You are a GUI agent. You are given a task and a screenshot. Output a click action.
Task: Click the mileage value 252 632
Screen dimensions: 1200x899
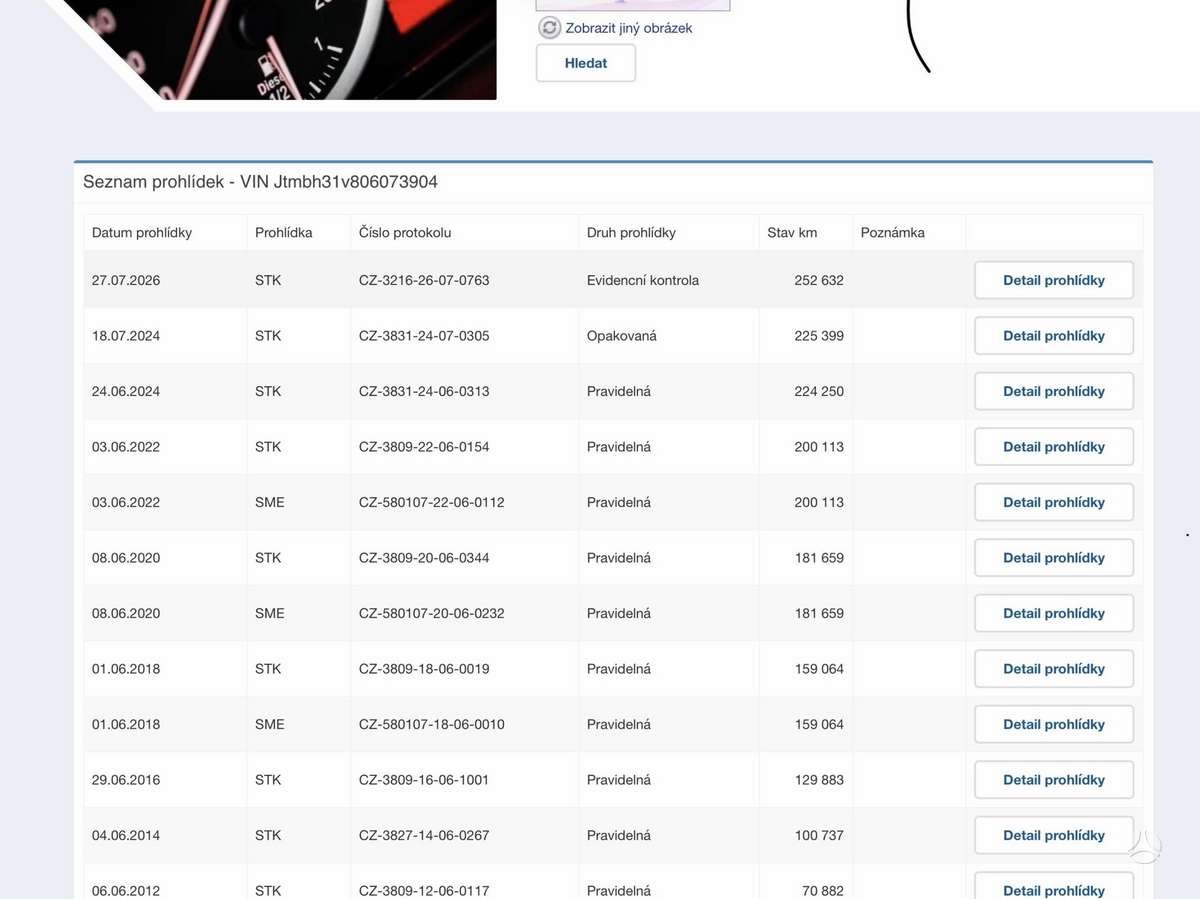[x=819, y=280]
